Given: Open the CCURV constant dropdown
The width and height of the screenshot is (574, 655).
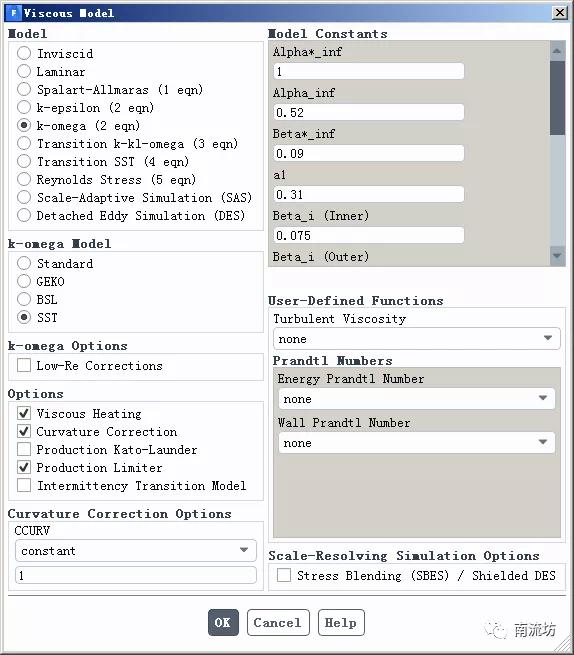Looking at the screenshot, I should 136,551.
